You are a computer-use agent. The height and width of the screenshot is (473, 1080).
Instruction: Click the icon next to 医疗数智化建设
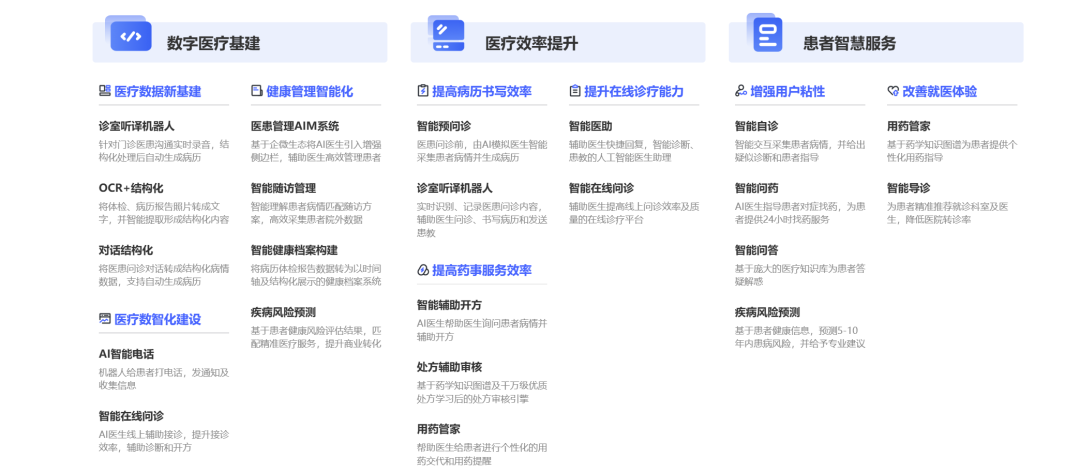pyautogui.click(x=104, y=319)
